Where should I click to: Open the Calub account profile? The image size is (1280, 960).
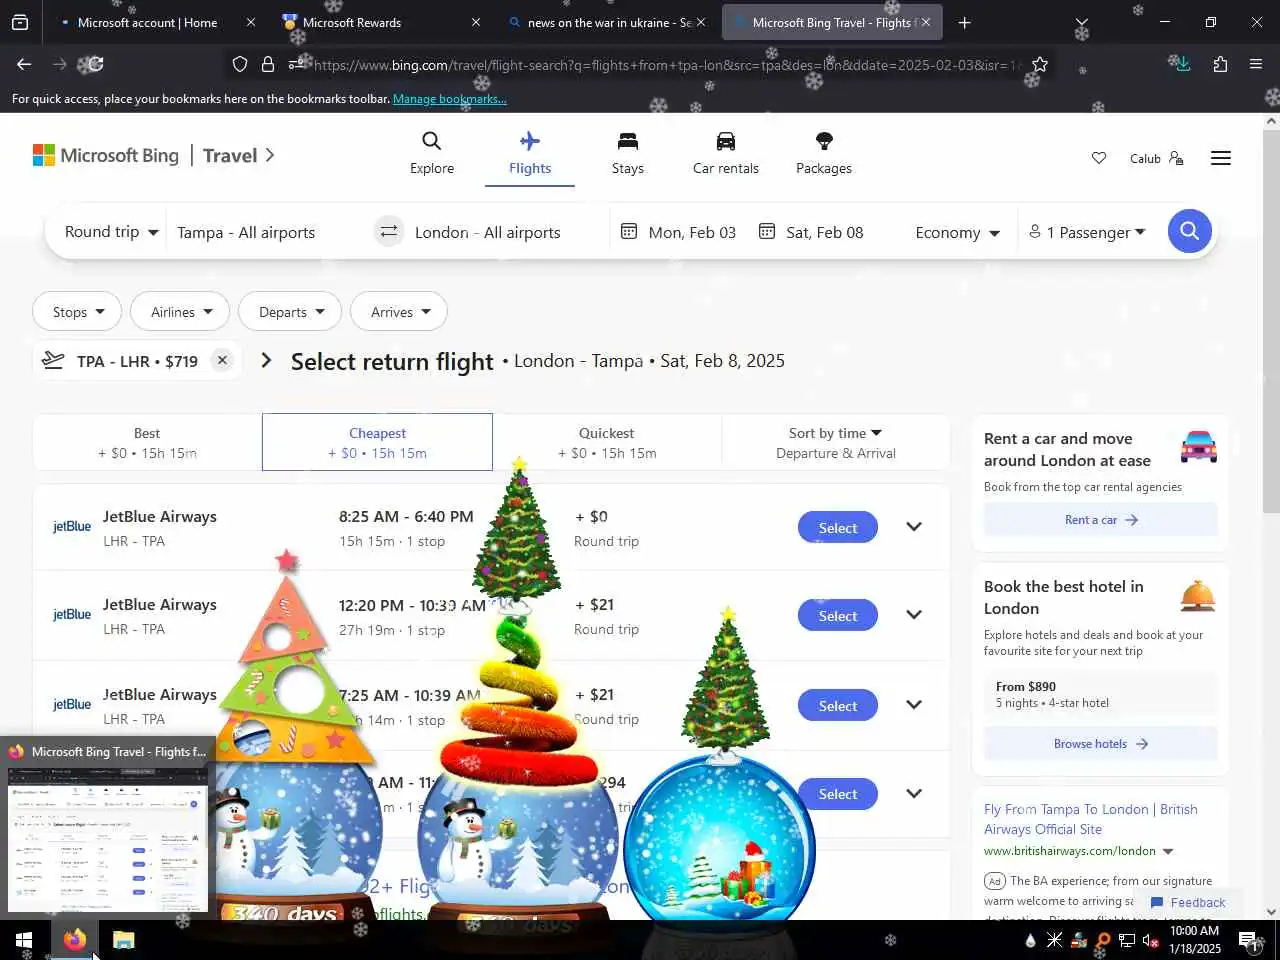pyautogui.click(x=1156, y=158)
